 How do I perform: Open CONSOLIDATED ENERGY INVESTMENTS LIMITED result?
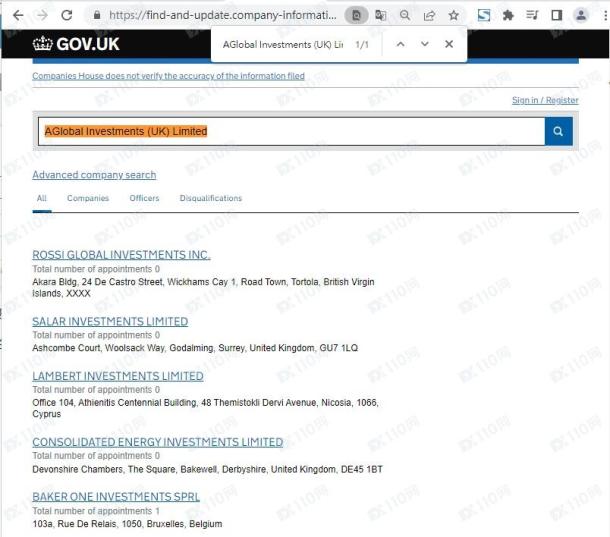158,442
